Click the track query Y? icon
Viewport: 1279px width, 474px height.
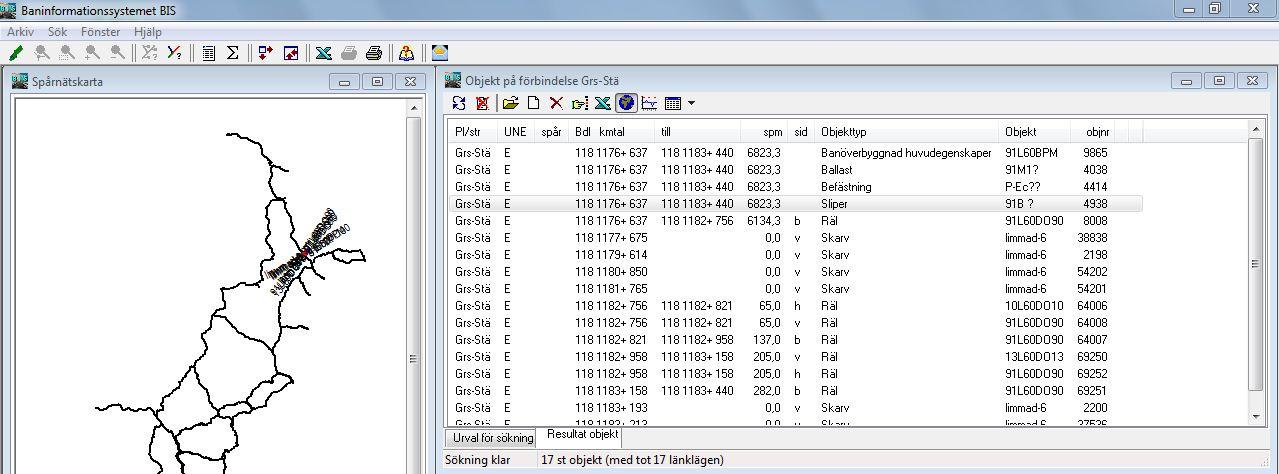coord(175,53)
